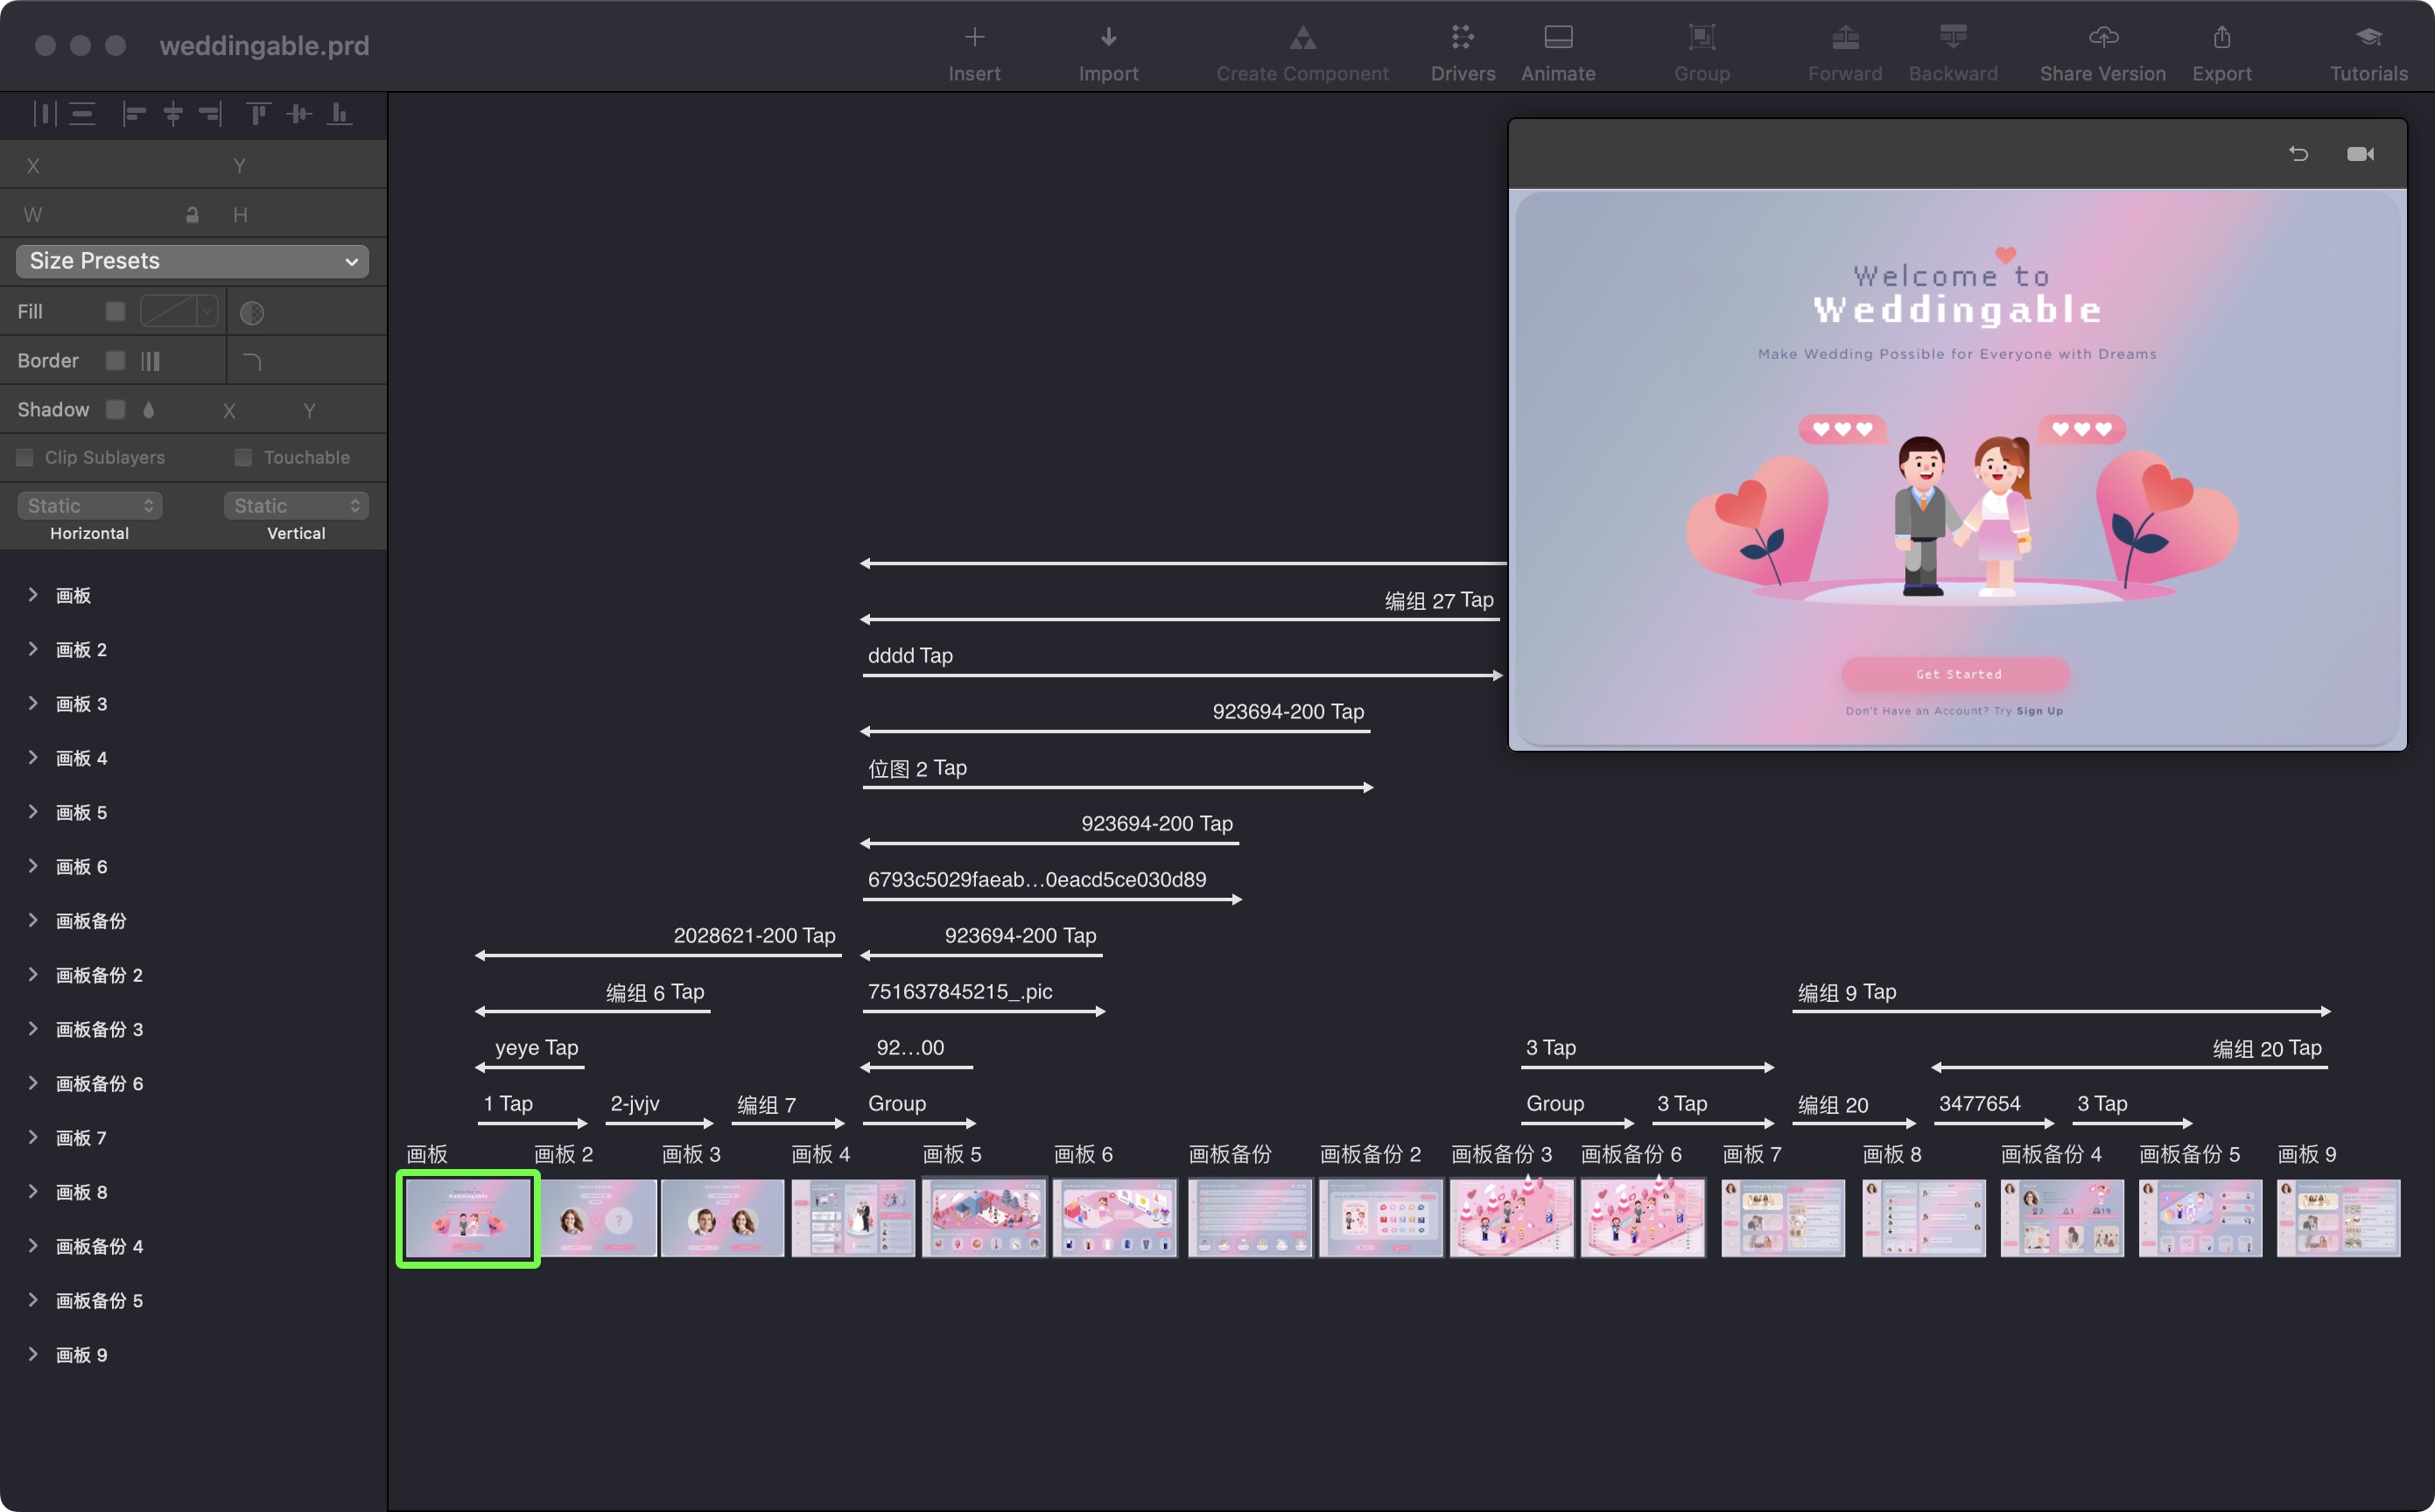
Task: Click the corner radius icon
Action: pos(252,361)
